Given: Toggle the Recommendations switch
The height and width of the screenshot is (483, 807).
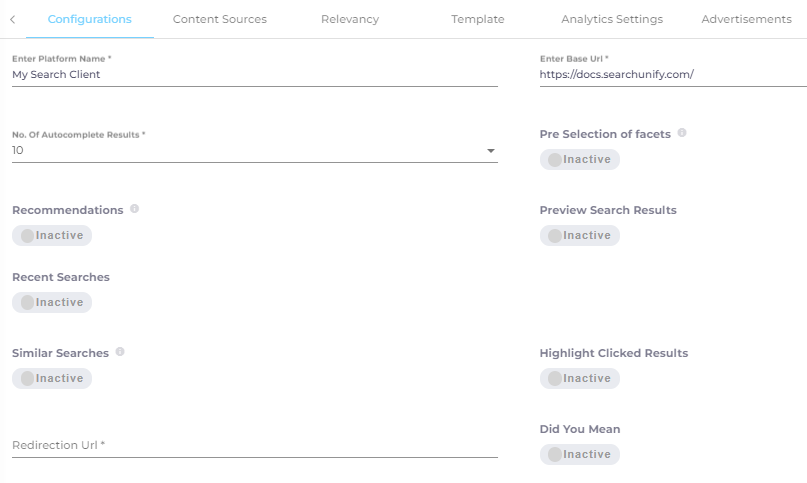Looking at the screenshot, I should click(52, 235).
